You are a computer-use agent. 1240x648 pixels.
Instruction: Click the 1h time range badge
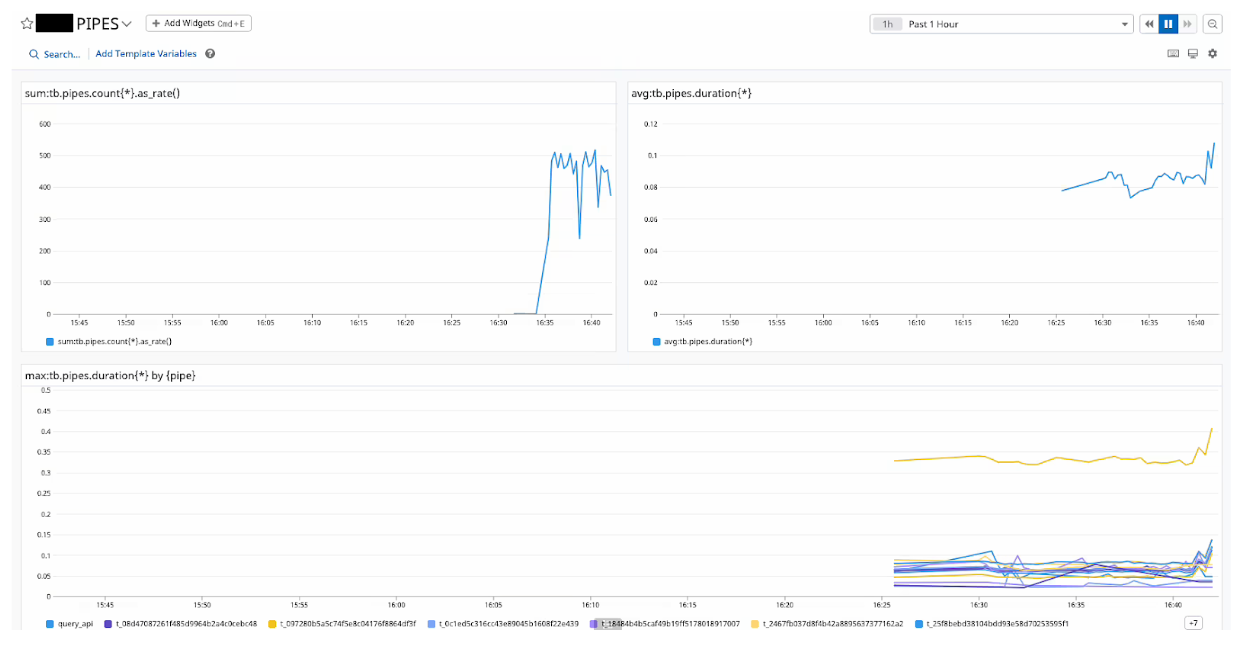[x=887, y=24]
